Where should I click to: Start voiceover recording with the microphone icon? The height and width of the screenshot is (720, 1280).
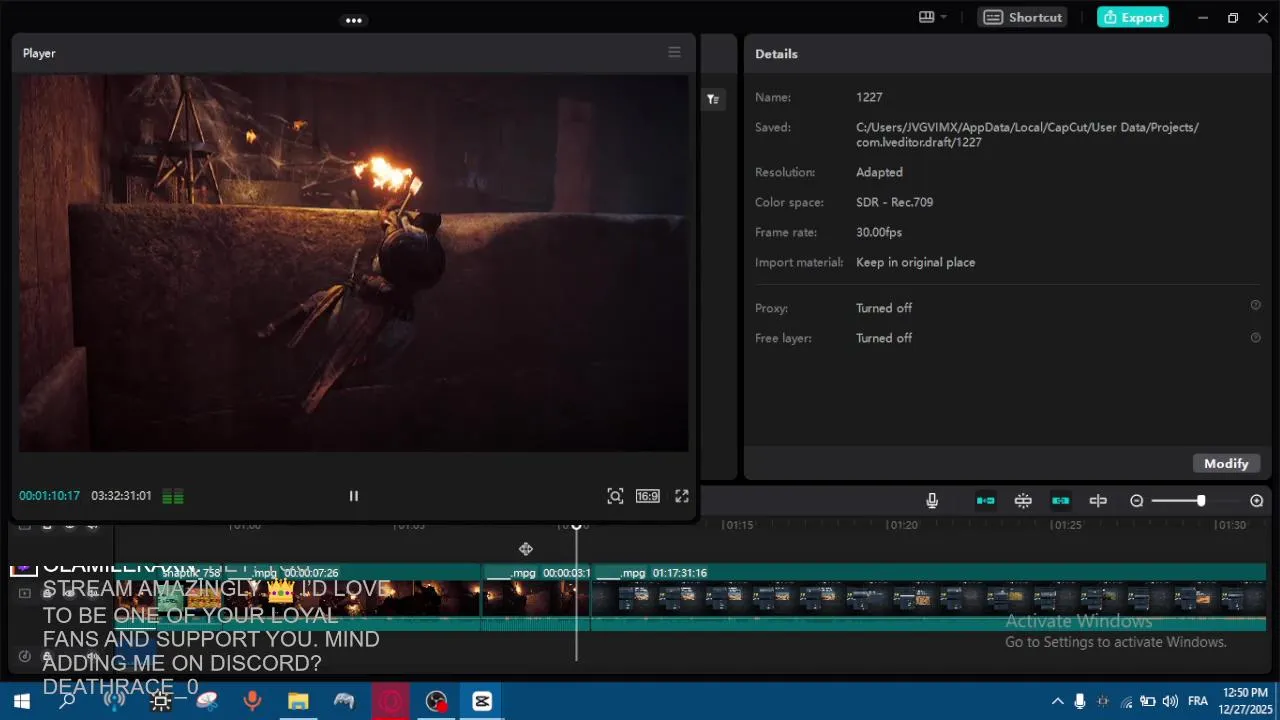point(932,501)
